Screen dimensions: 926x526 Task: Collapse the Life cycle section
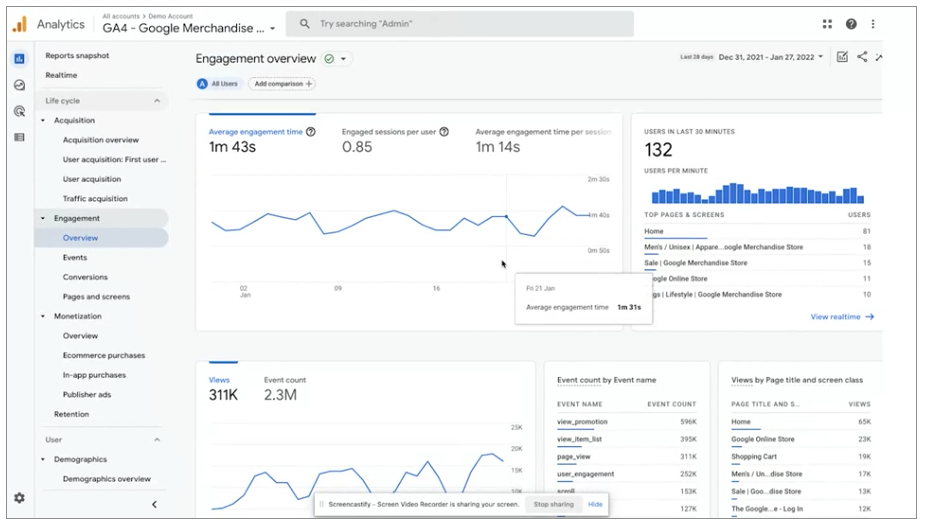point(157,101)
